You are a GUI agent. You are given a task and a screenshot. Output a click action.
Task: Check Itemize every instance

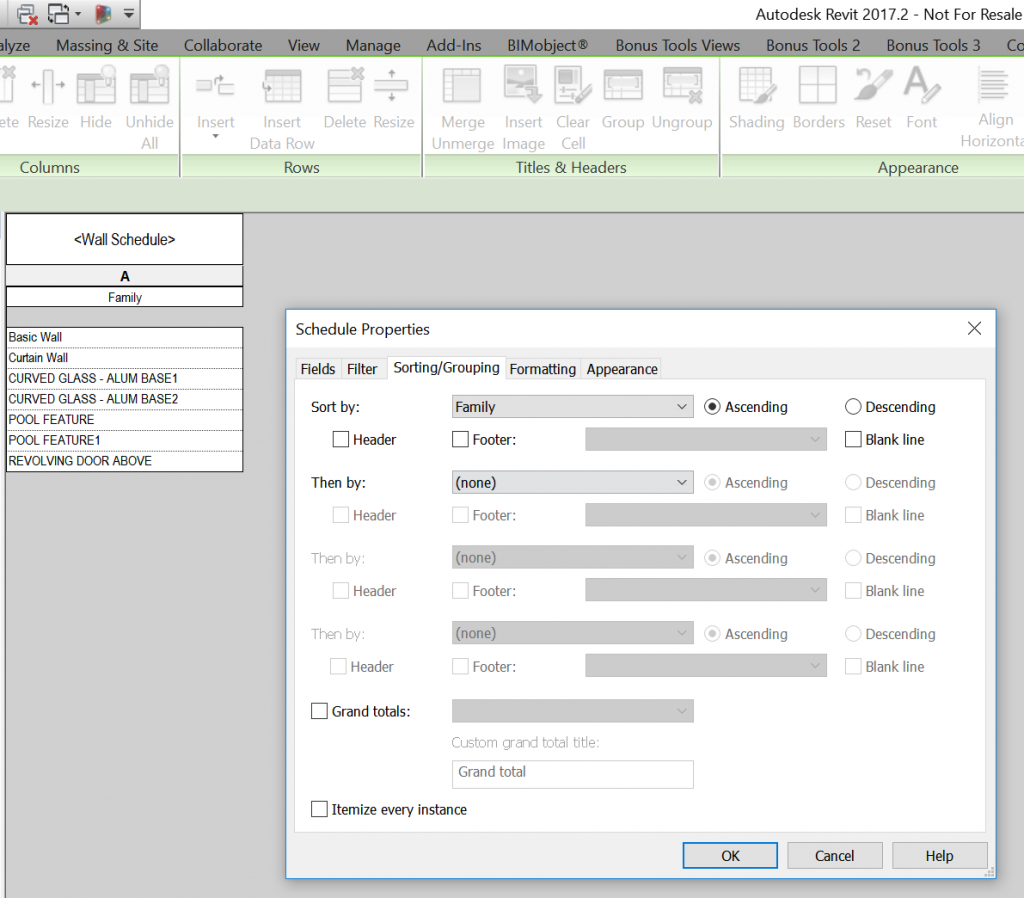click(320, 810)
